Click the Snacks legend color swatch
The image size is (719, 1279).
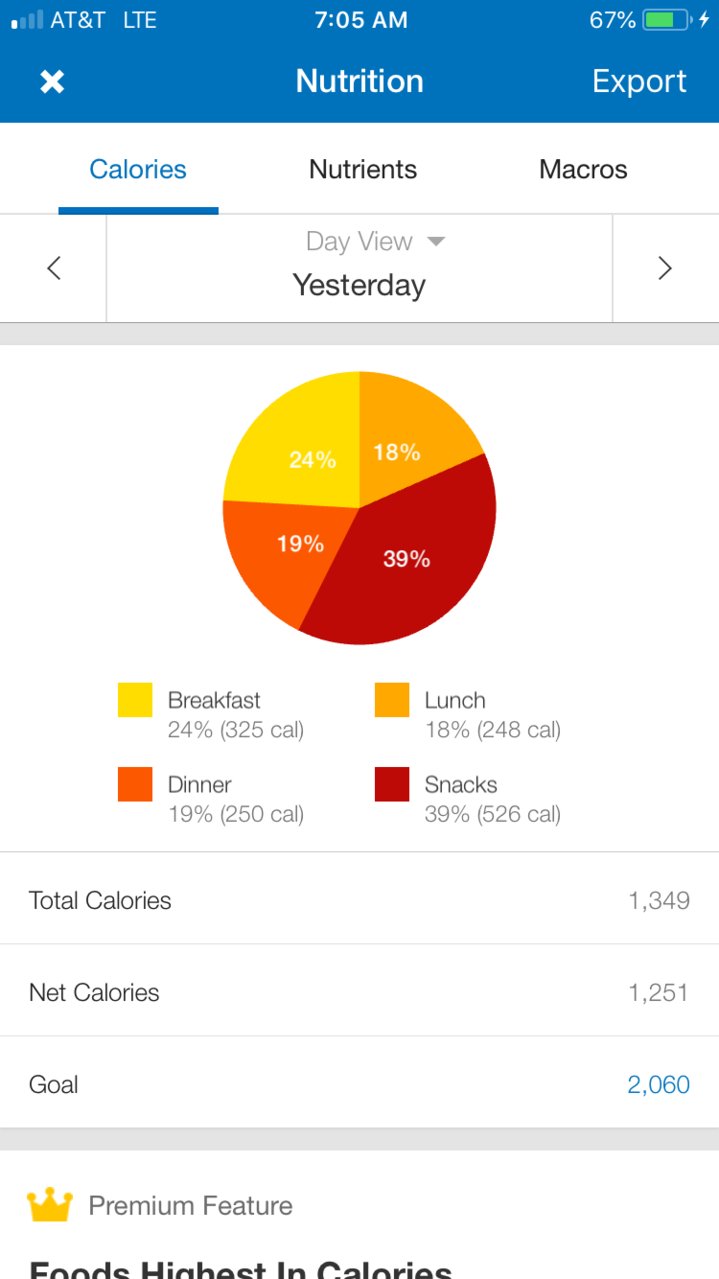click(x=392, y=784)
